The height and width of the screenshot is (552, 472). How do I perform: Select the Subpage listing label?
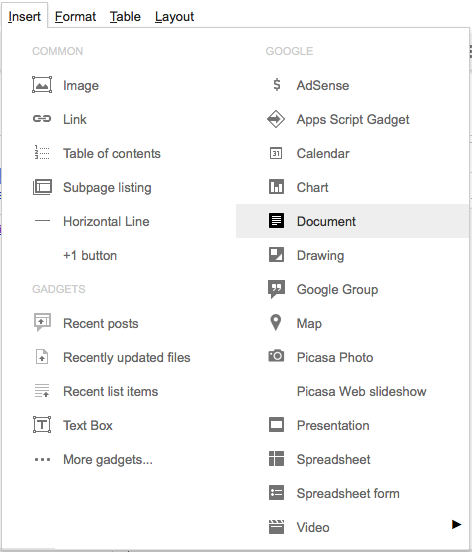(107, 188)
